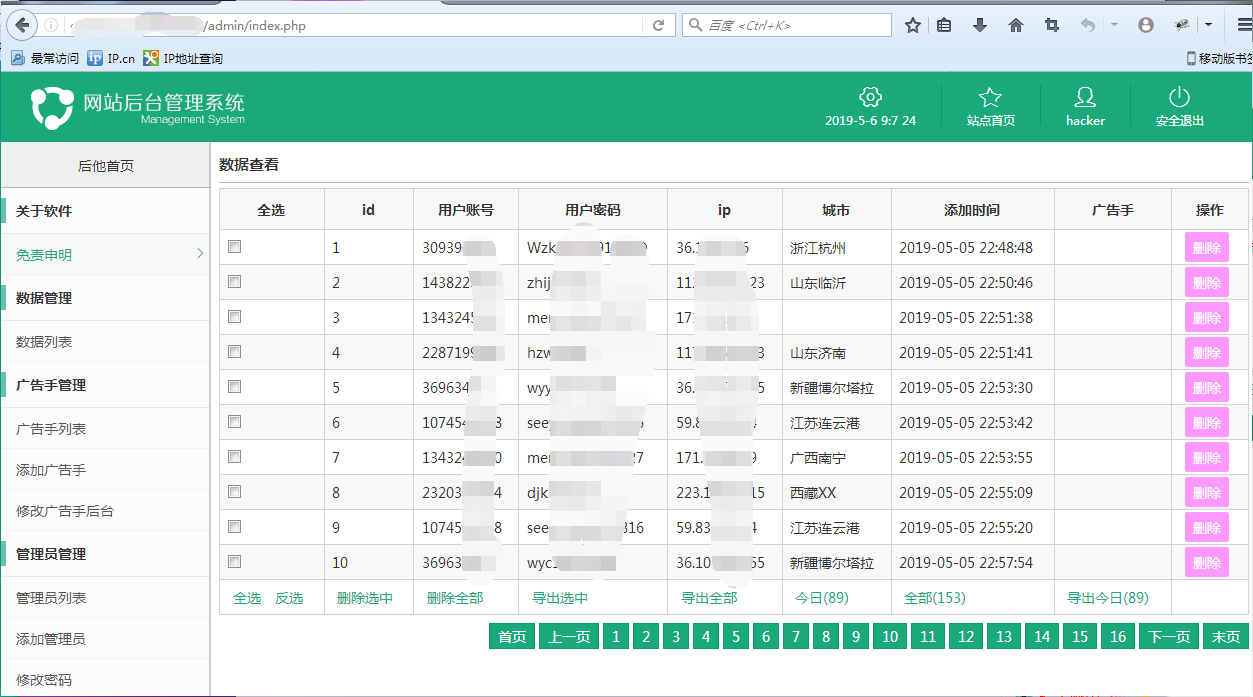1253x697 pixels.
Task: Tick the checkbox for row id 1
Action: pyautogui.click(x=235, y=247)
